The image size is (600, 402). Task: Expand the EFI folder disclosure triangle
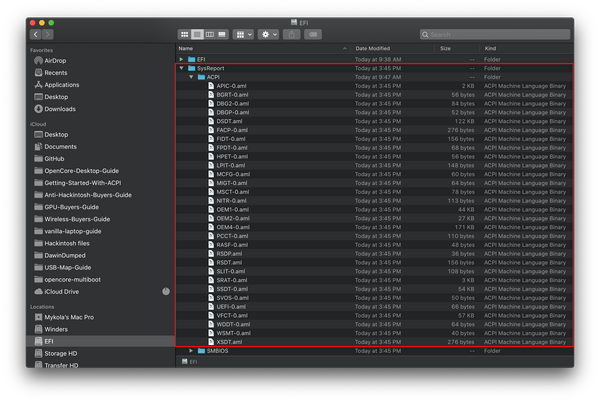coord(181,59)
